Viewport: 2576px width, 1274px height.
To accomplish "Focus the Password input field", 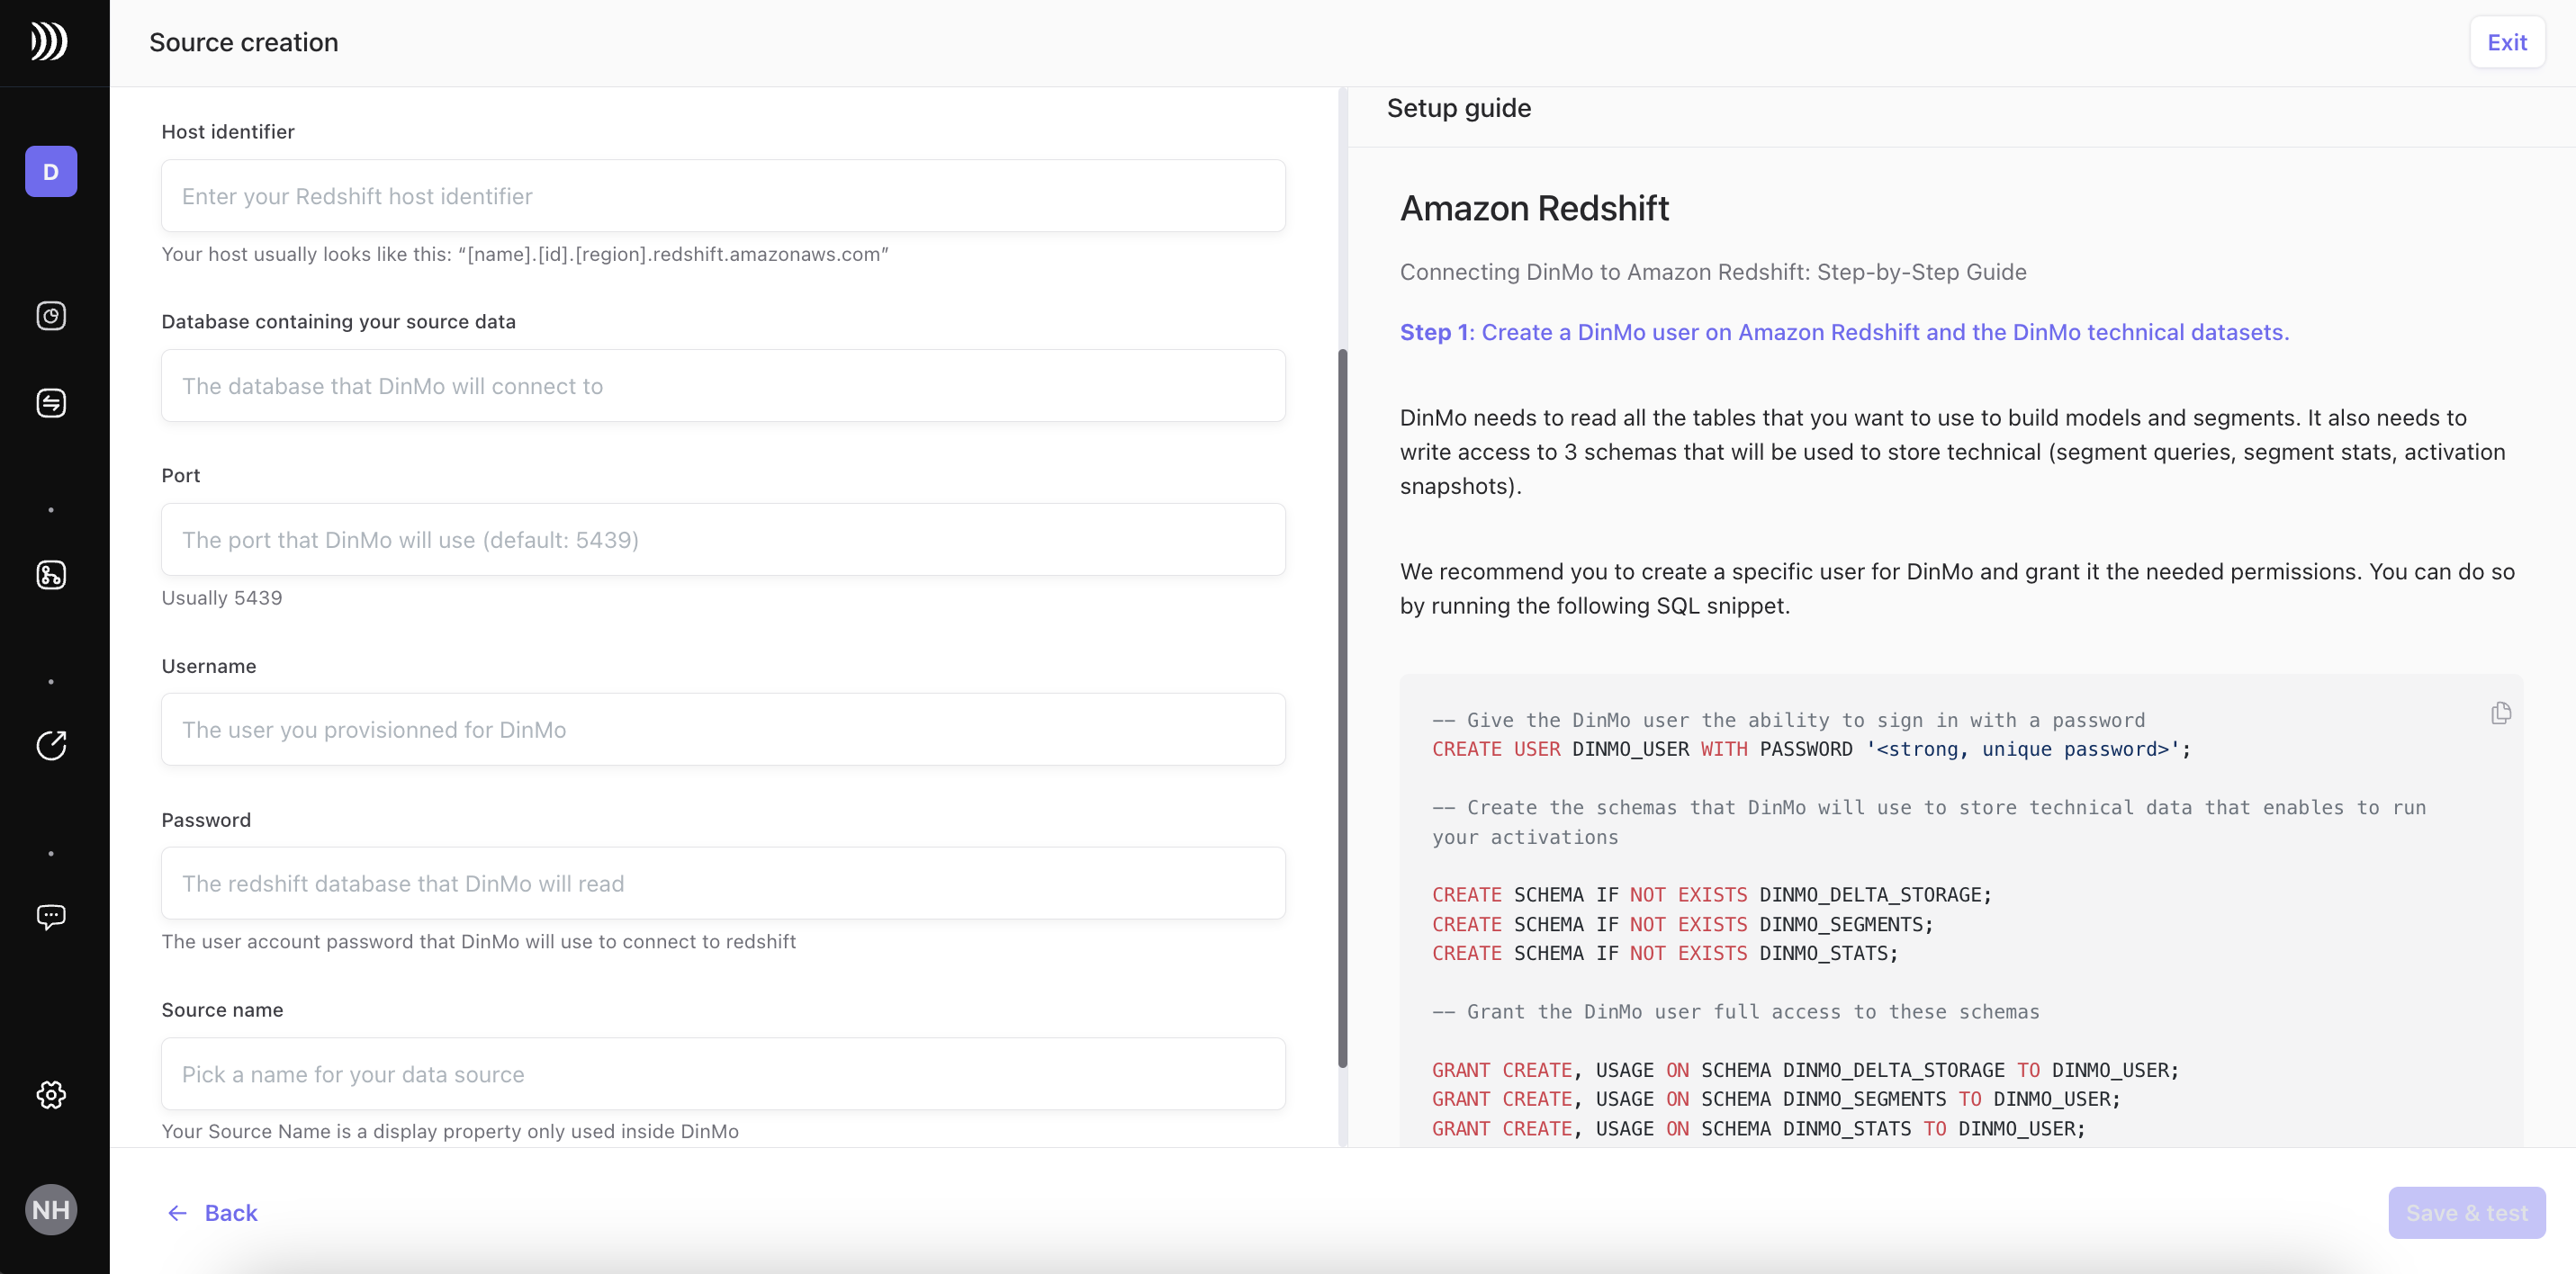I will pyautogui.click(x=723, y=884).
